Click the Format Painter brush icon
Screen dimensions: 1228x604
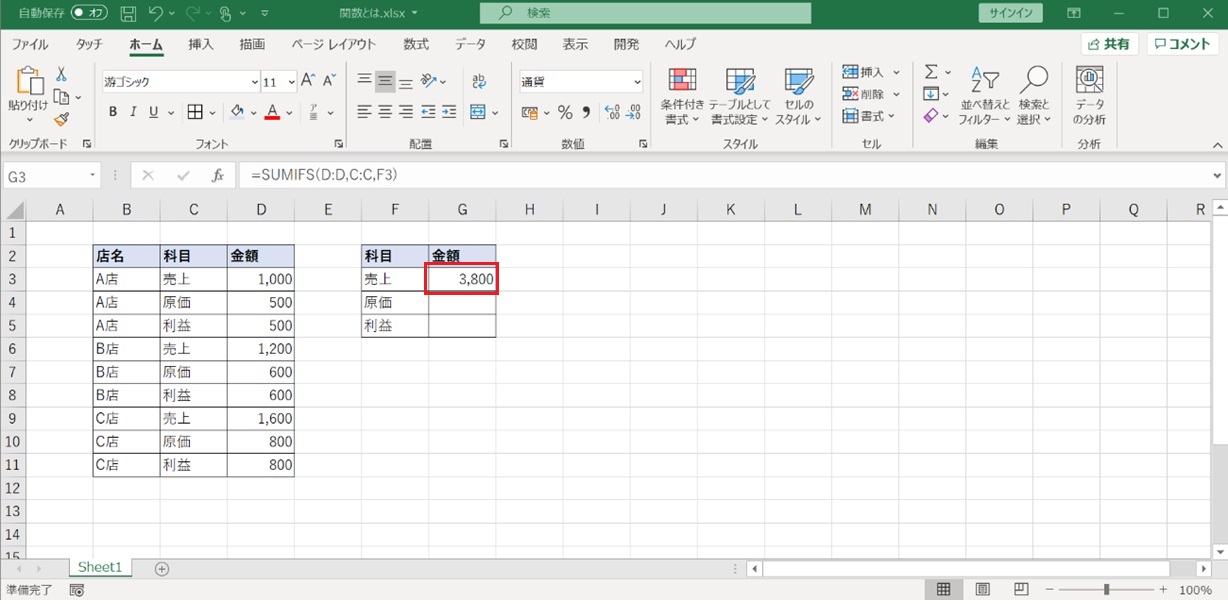[x=61, y=119]
